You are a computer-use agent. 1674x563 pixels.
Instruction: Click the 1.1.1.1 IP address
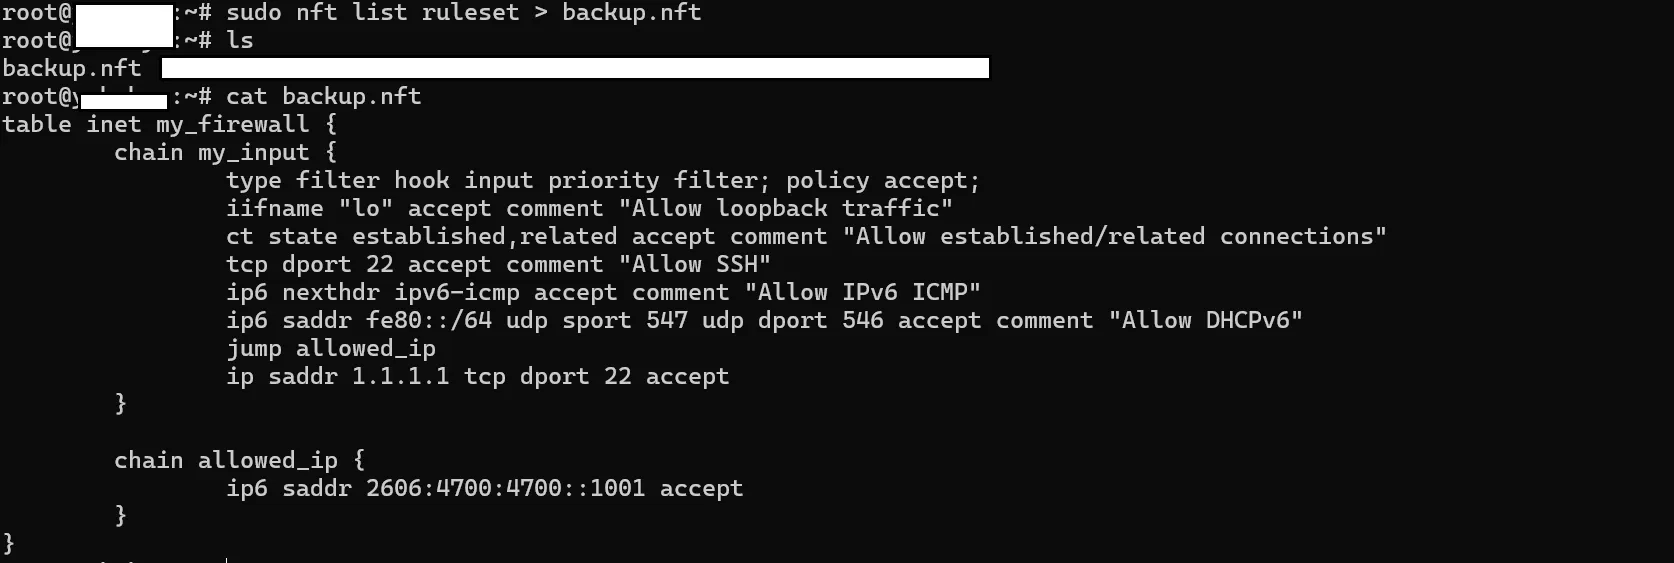pos(400,376)
